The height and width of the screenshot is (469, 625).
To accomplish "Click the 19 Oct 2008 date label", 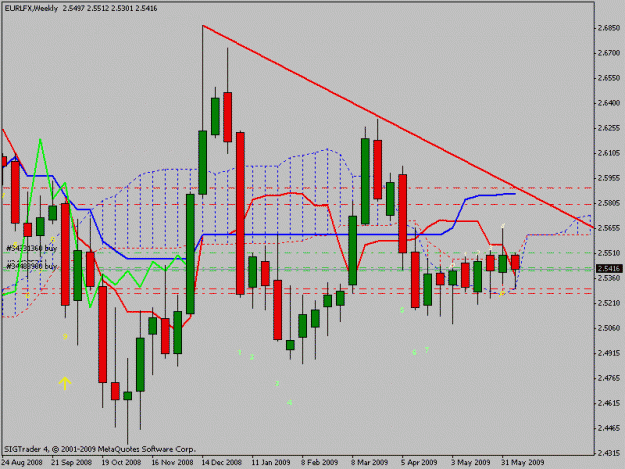I will click(121, 463).
